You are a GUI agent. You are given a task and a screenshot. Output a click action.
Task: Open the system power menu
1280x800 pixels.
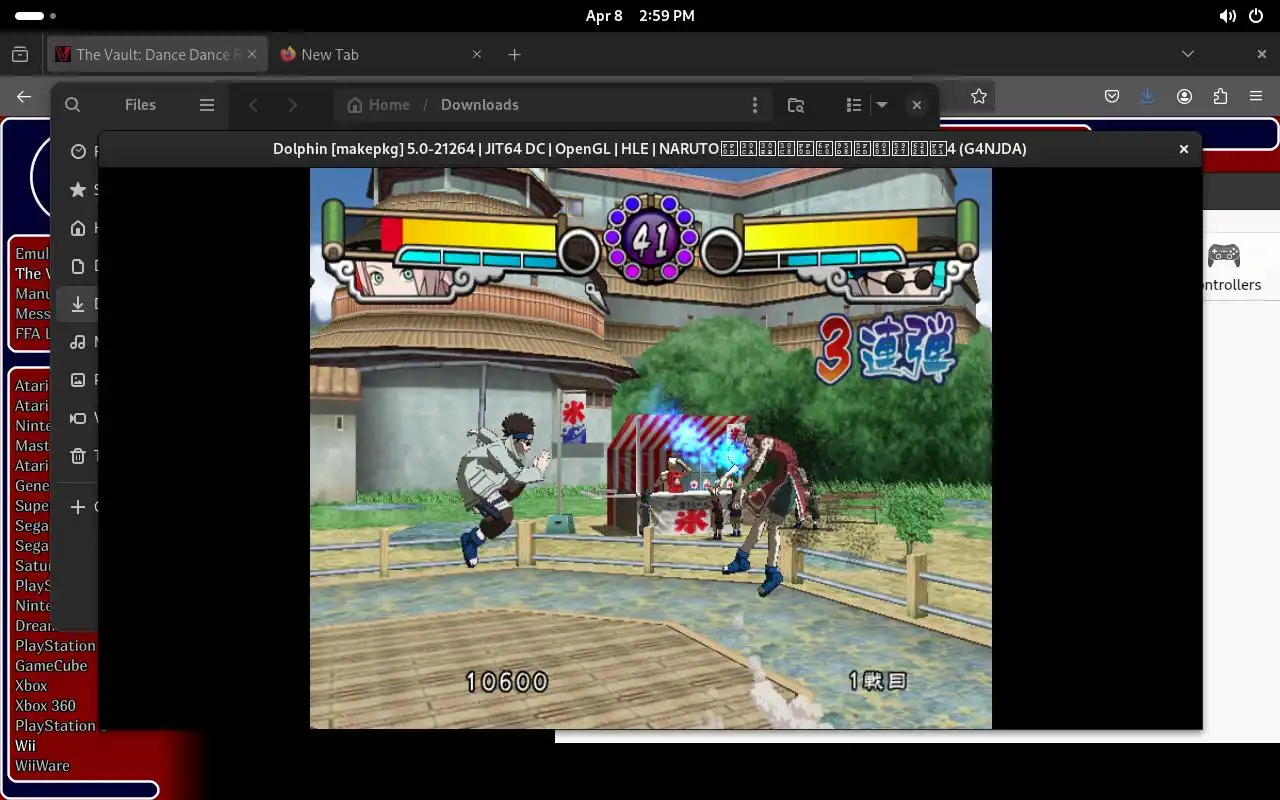pyautogui.click(x=1256, y=16)
